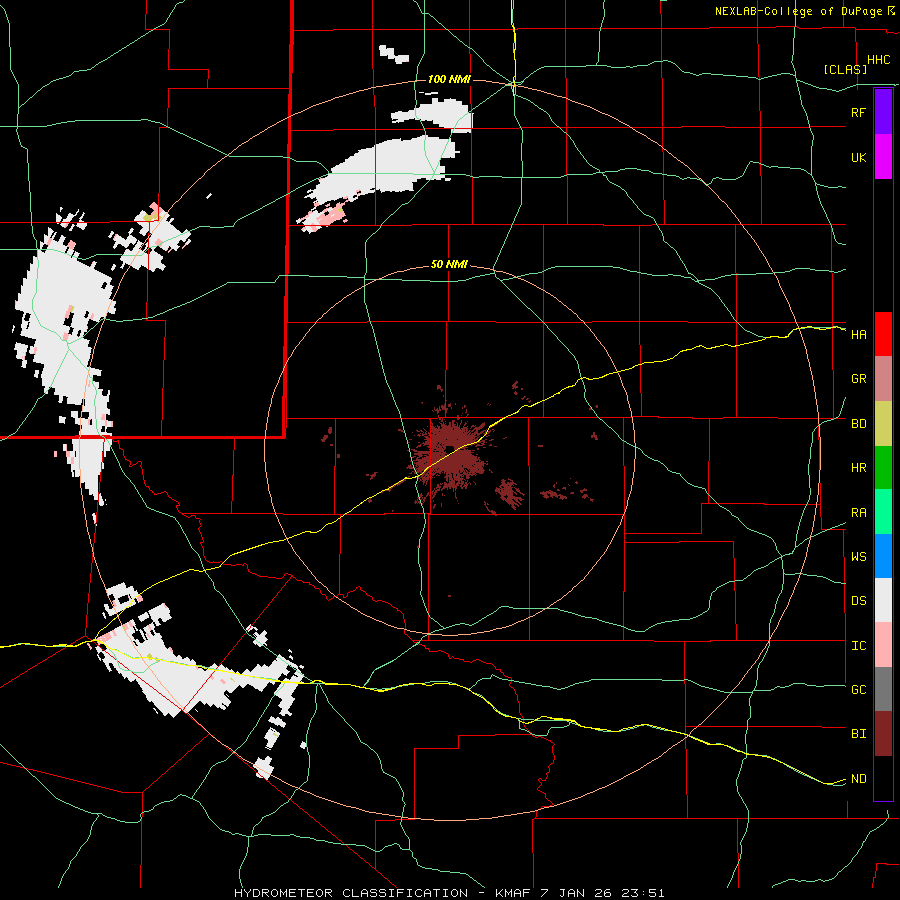This screenshot has height=900, width=900.
Task: Click the IC legend label
Action: (x=858, y=646)
